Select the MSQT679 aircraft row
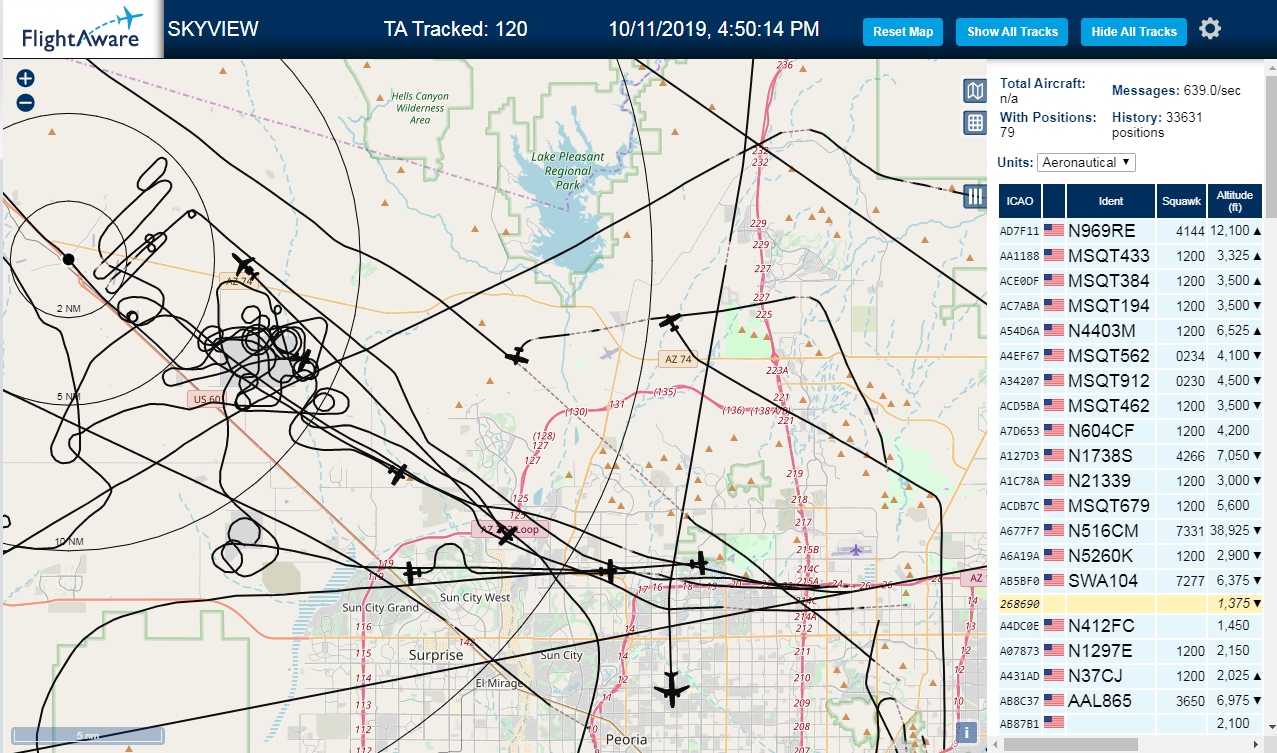The height and width of the screenshot is (753, 1277). click(1131, 505)
